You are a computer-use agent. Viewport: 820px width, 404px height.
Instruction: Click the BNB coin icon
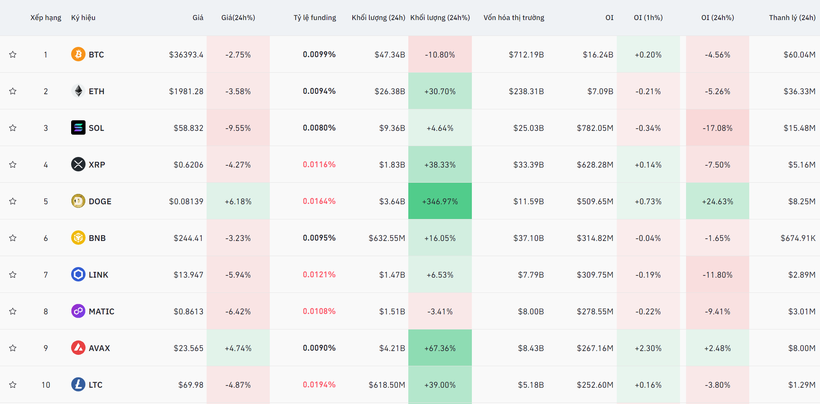78,238
